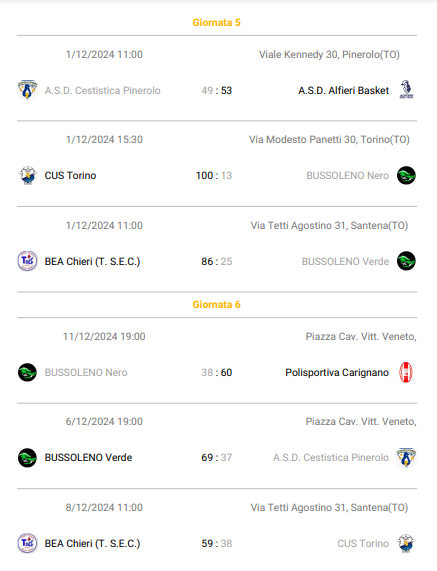437x571 pixels.
Task: Click the 100 : 13 match score
Action: pos(214,176)
